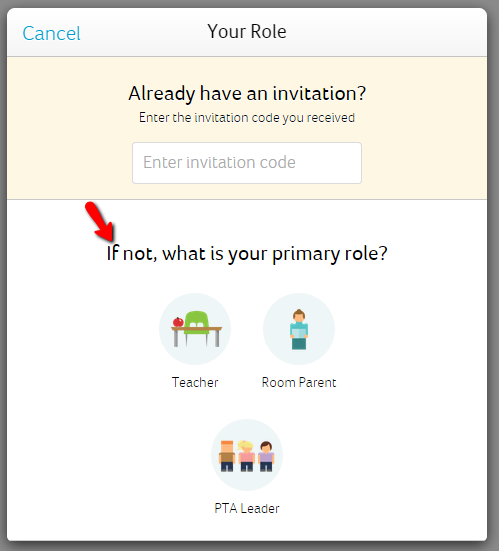Choose the Teacher text label

pyautogui.click(x=195, y=382)
